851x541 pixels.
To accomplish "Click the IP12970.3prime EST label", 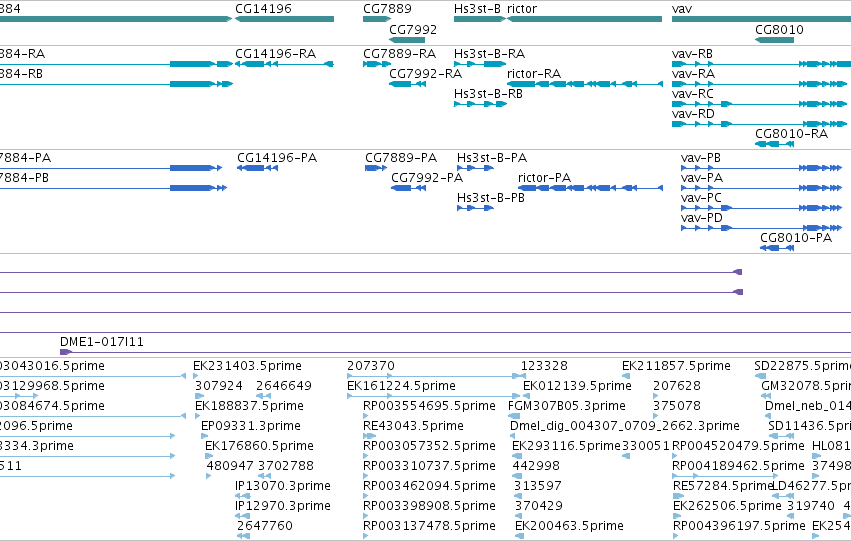I will pyautogui.click(x=283, y=506).
